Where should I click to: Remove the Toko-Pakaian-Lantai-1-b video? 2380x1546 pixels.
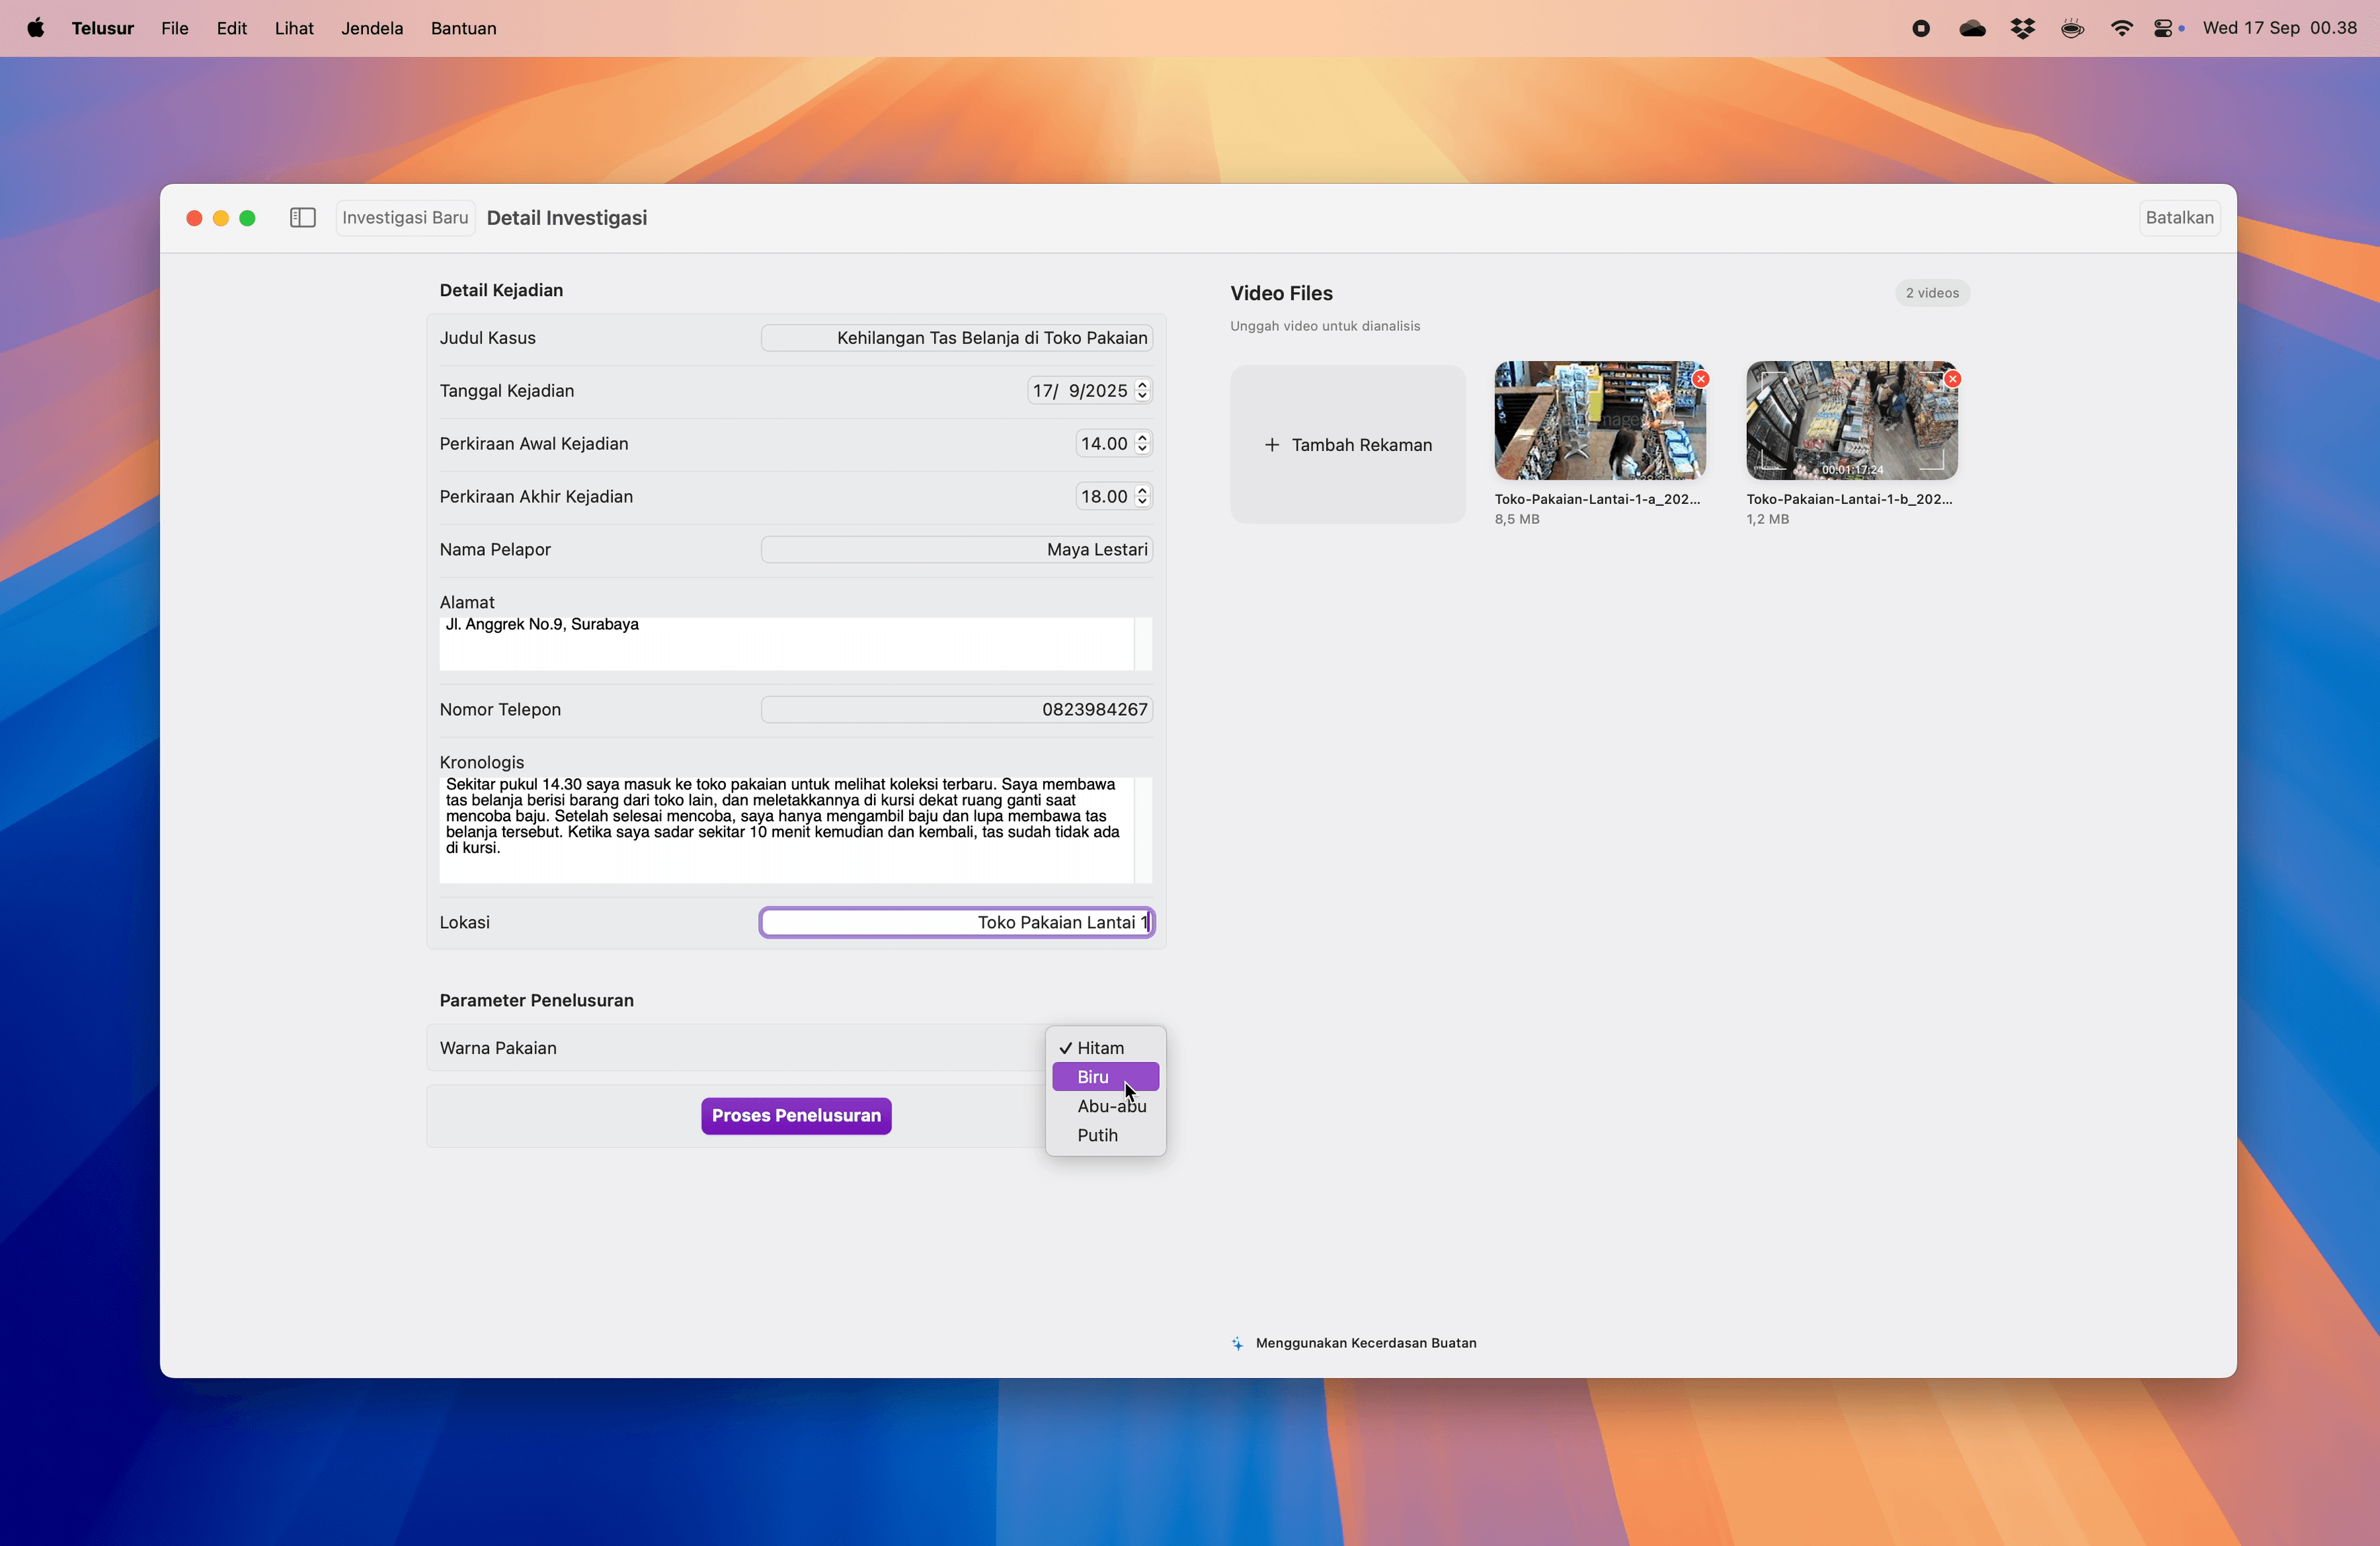(1953, 379)
